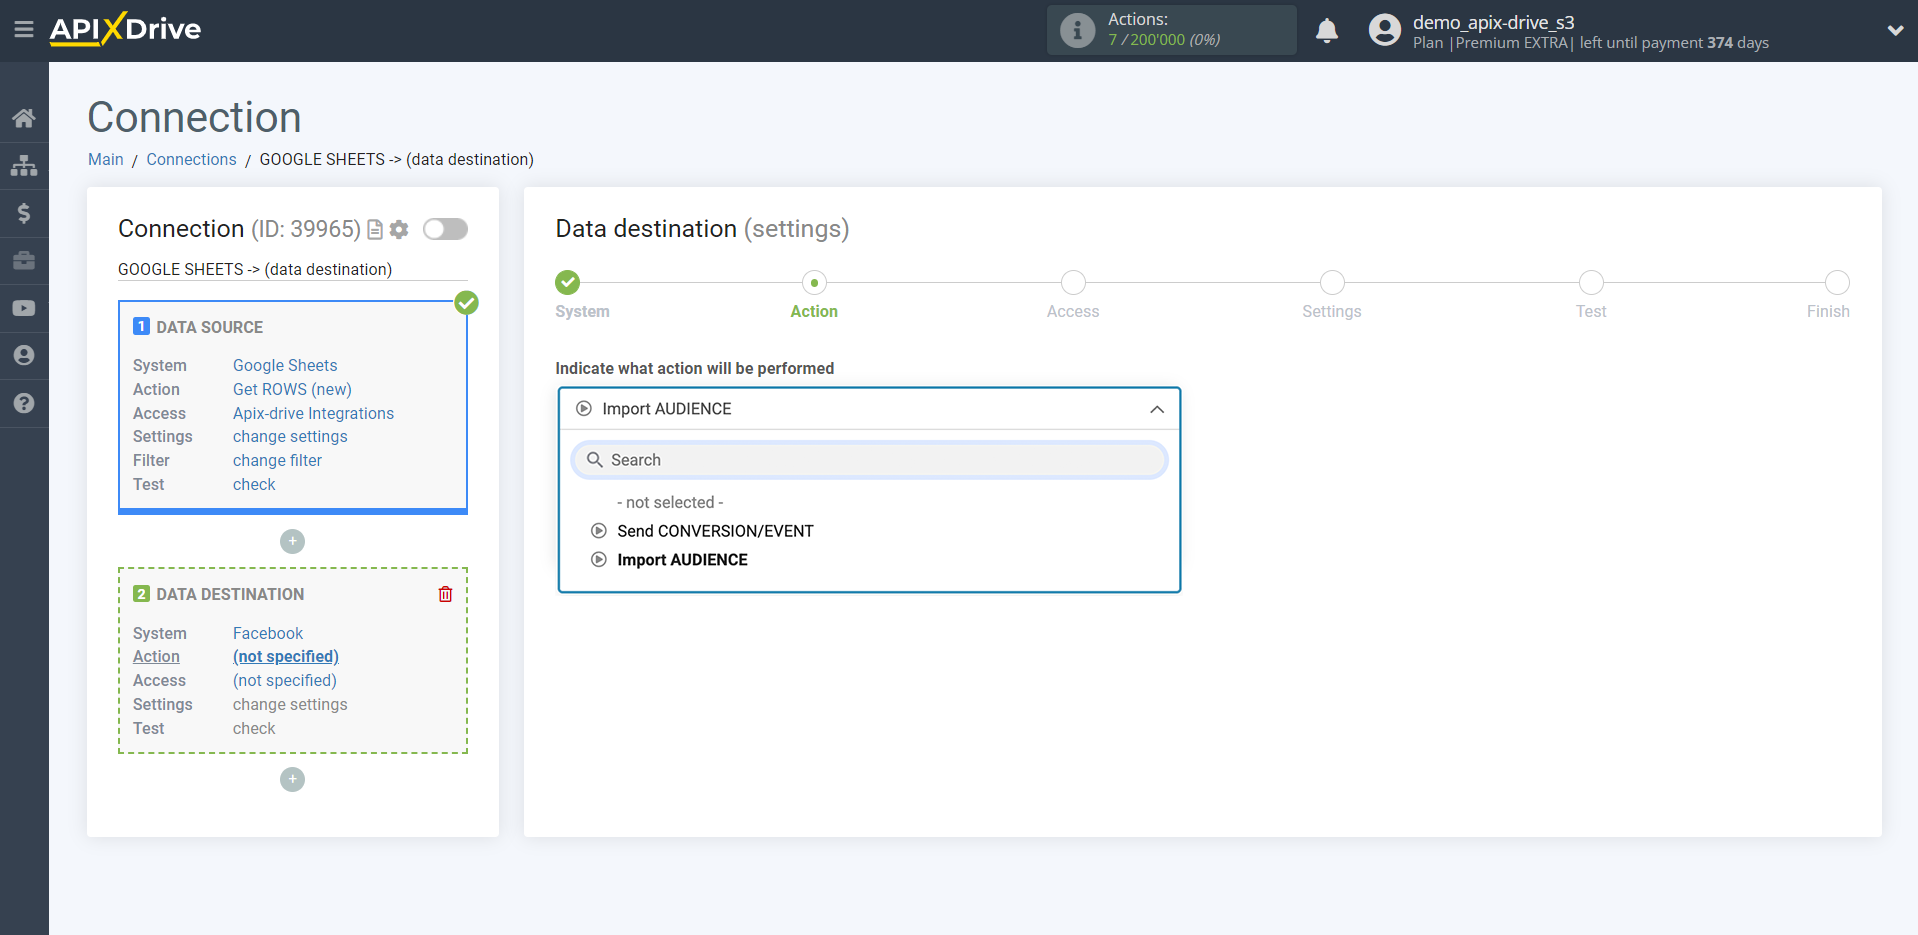Click the connection document icon
The width and height of the screenshot is (1918, 935).
[x=375, y=230]
